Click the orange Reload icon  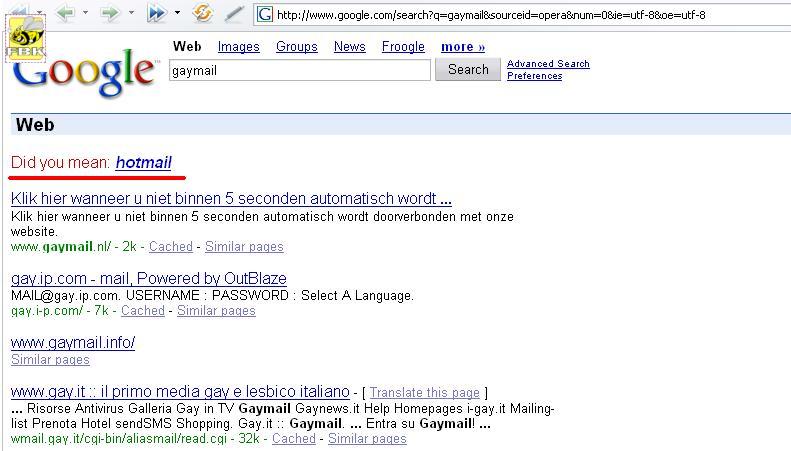[203, 13]
